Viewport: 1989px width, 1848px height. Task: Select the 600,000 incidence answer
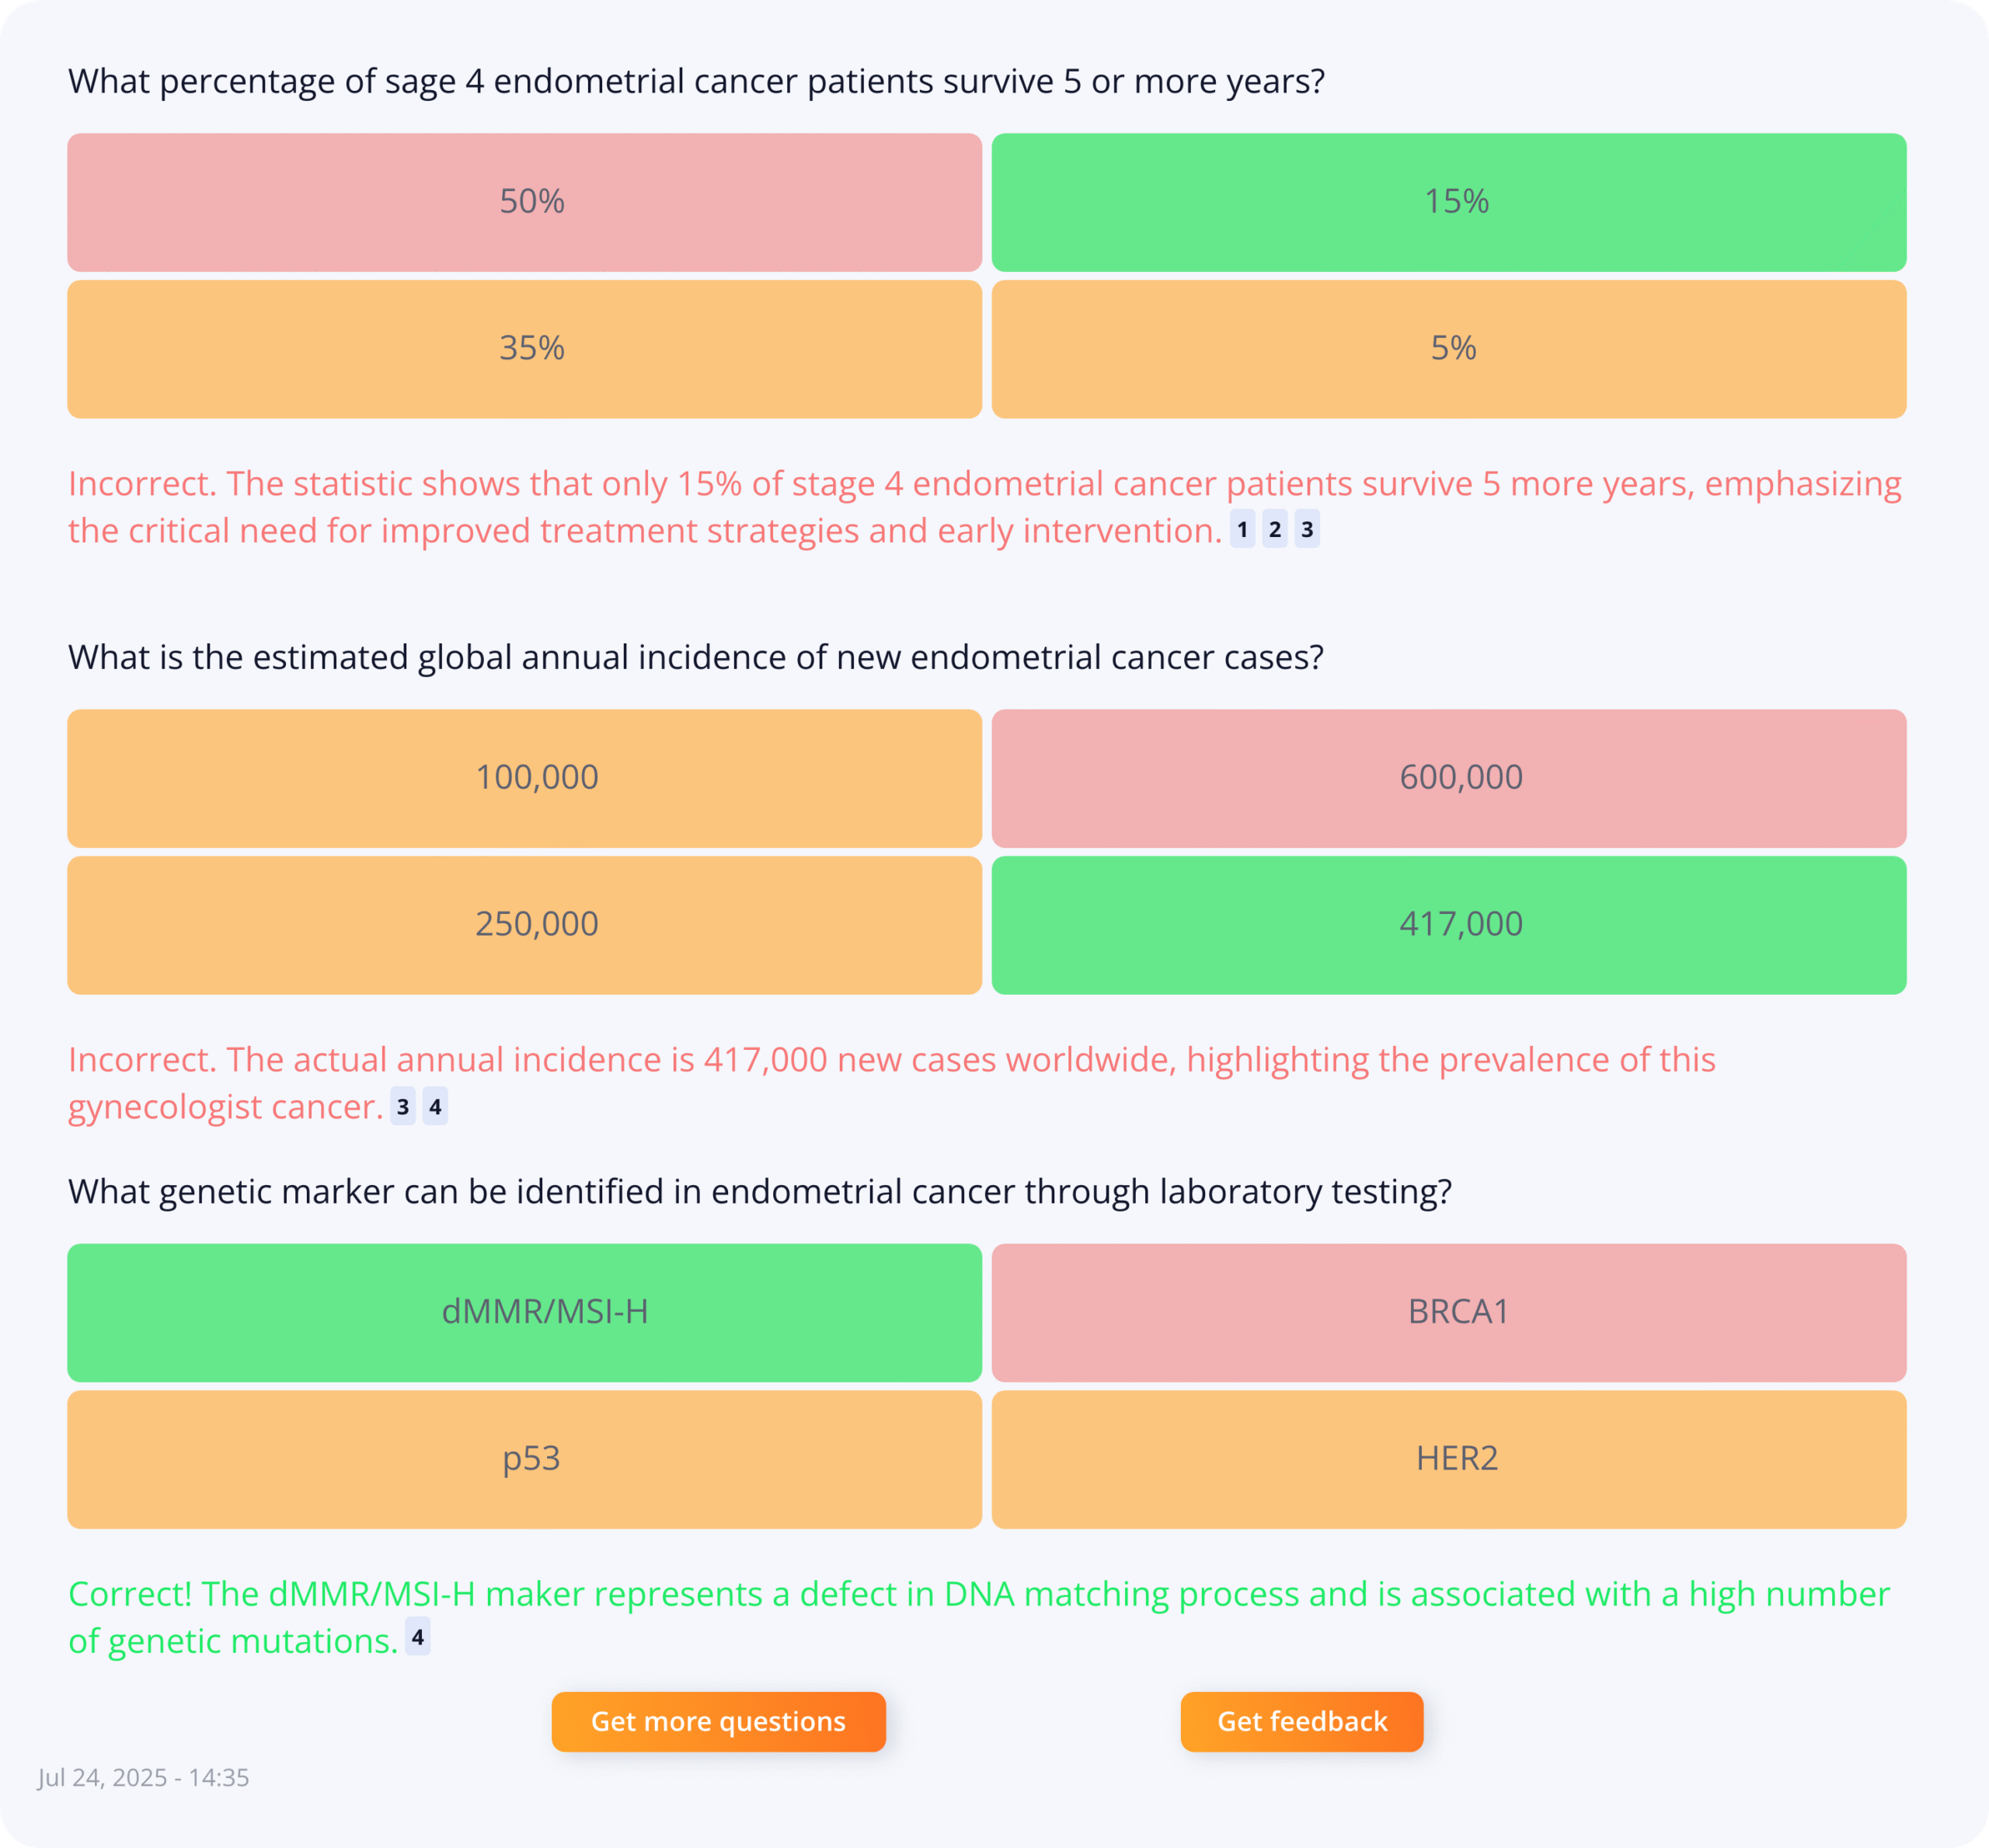1448,778
